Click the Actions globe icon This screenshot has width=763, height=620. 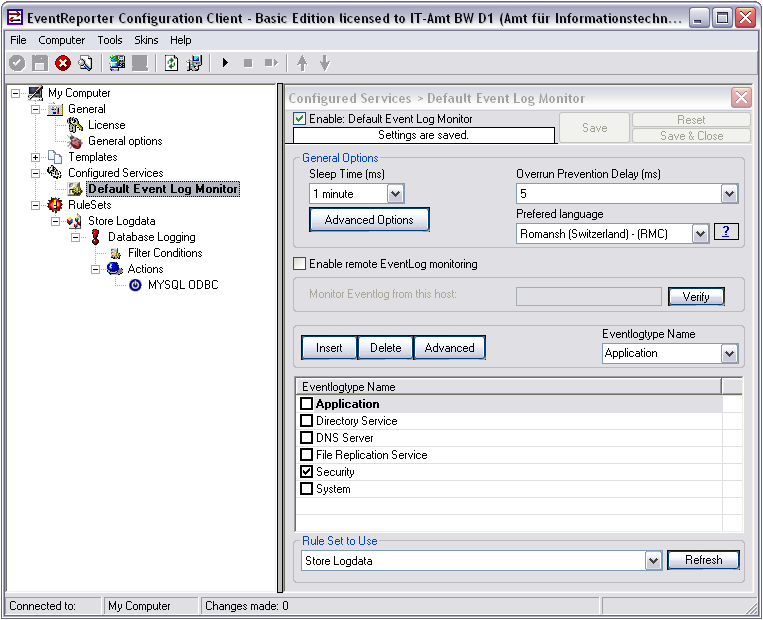pyautogui.click(x=115, y=269)
